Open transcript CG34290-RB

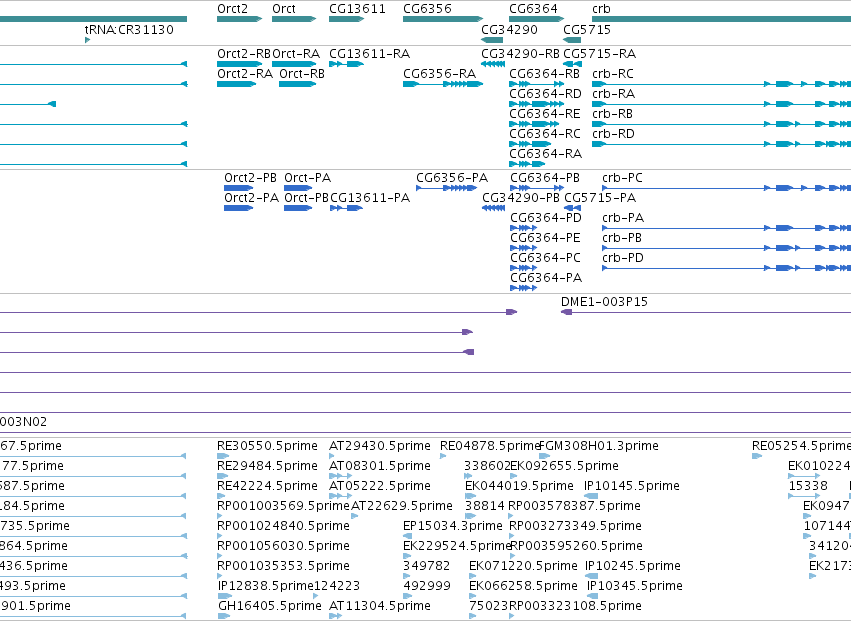click(x=520, y=54)
